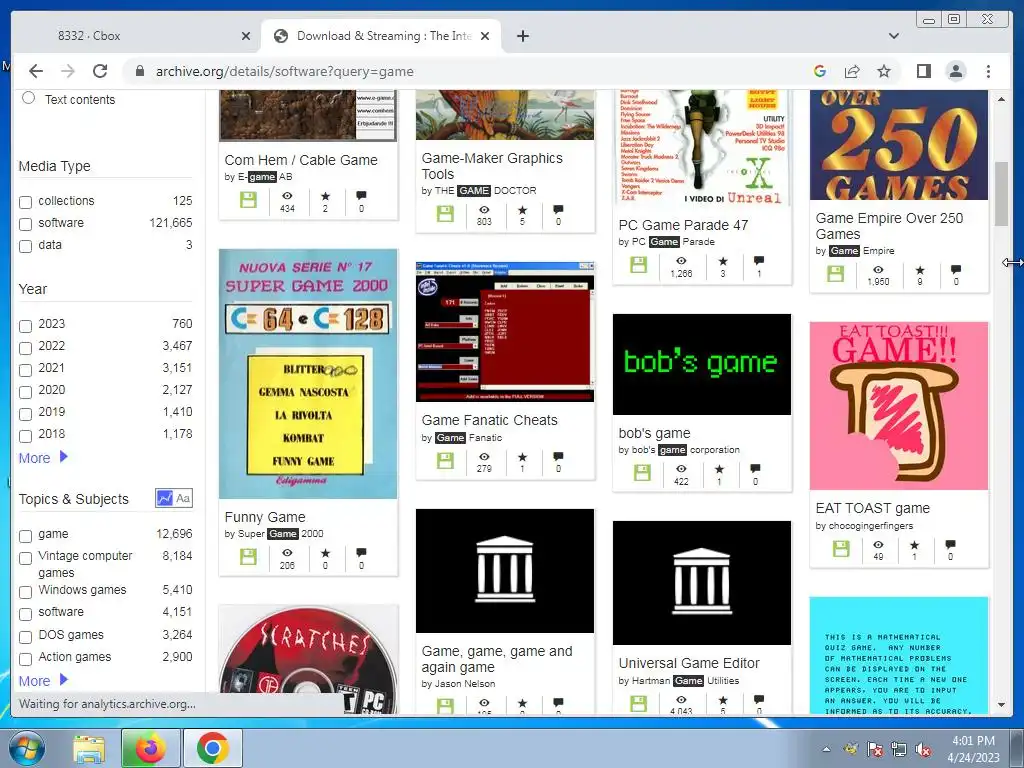The image size is (1024, 768).
Task: Open PC Game Parade 47 item
Action: click(683, 225)
